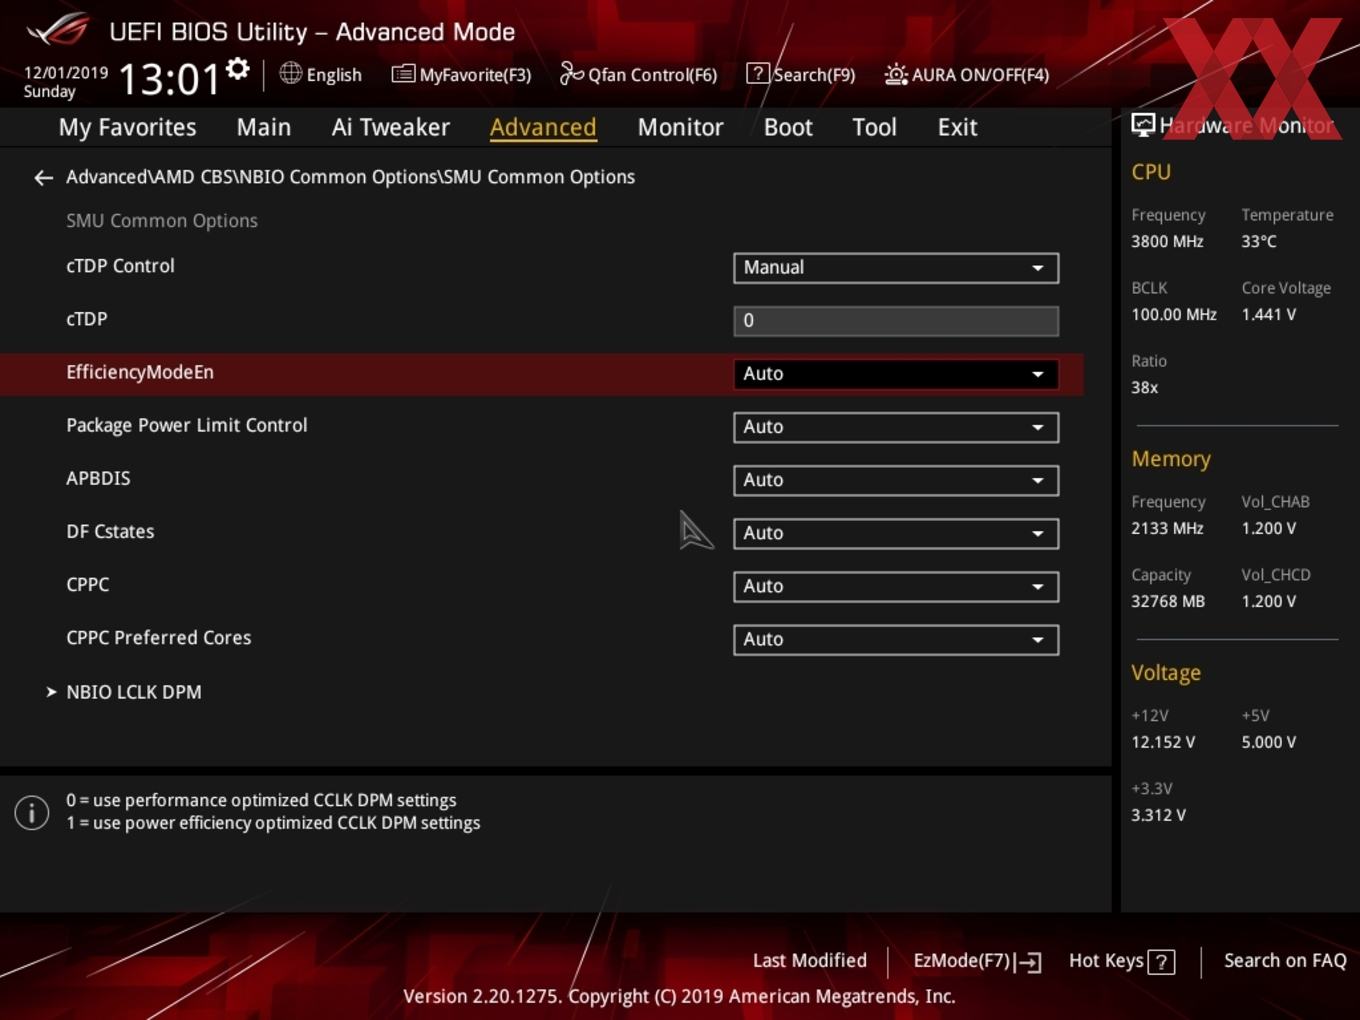Click the Qfan Control(F6) label

(x=652, y=75)
